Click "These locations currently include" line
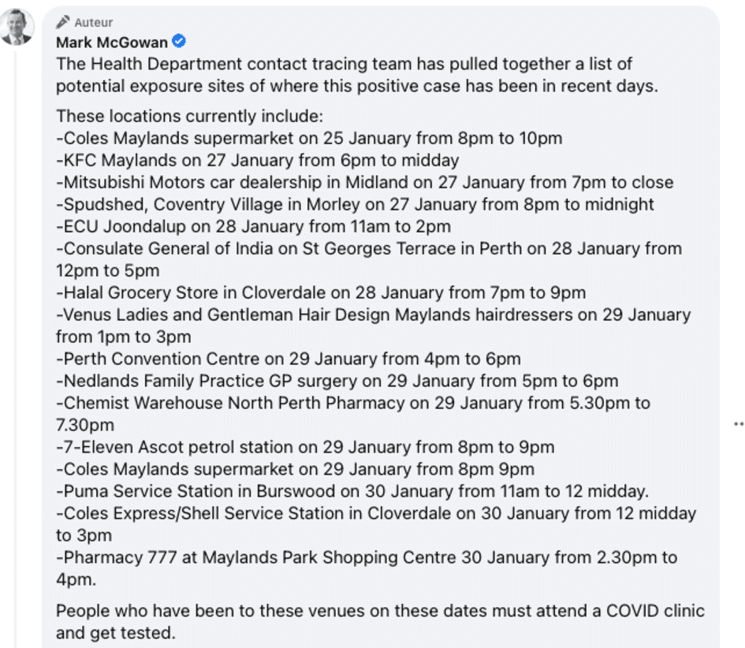The image size is (745, 648). click(x=190, y=116)
